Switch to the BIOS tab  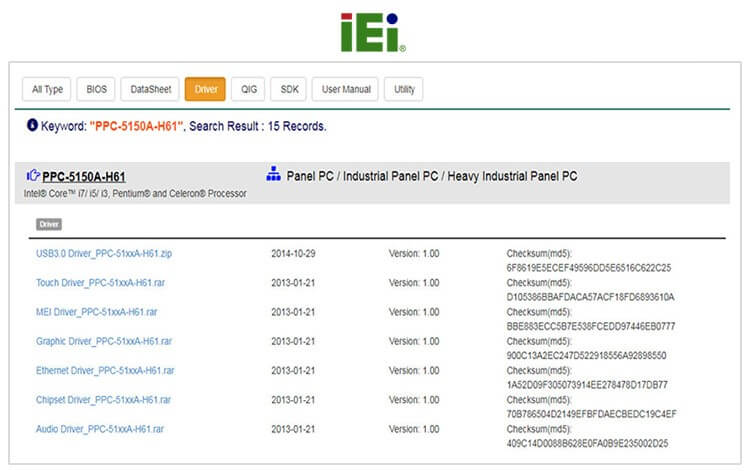[97, 89]
